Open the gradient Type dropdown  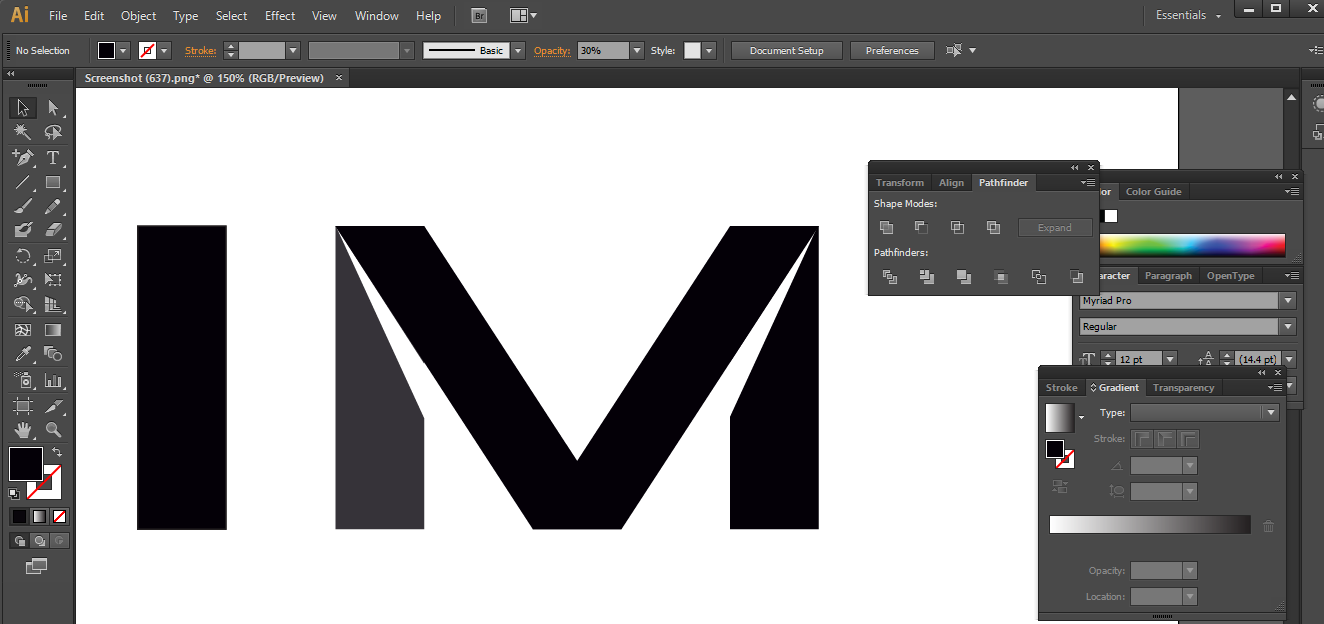click(1270, 411)
